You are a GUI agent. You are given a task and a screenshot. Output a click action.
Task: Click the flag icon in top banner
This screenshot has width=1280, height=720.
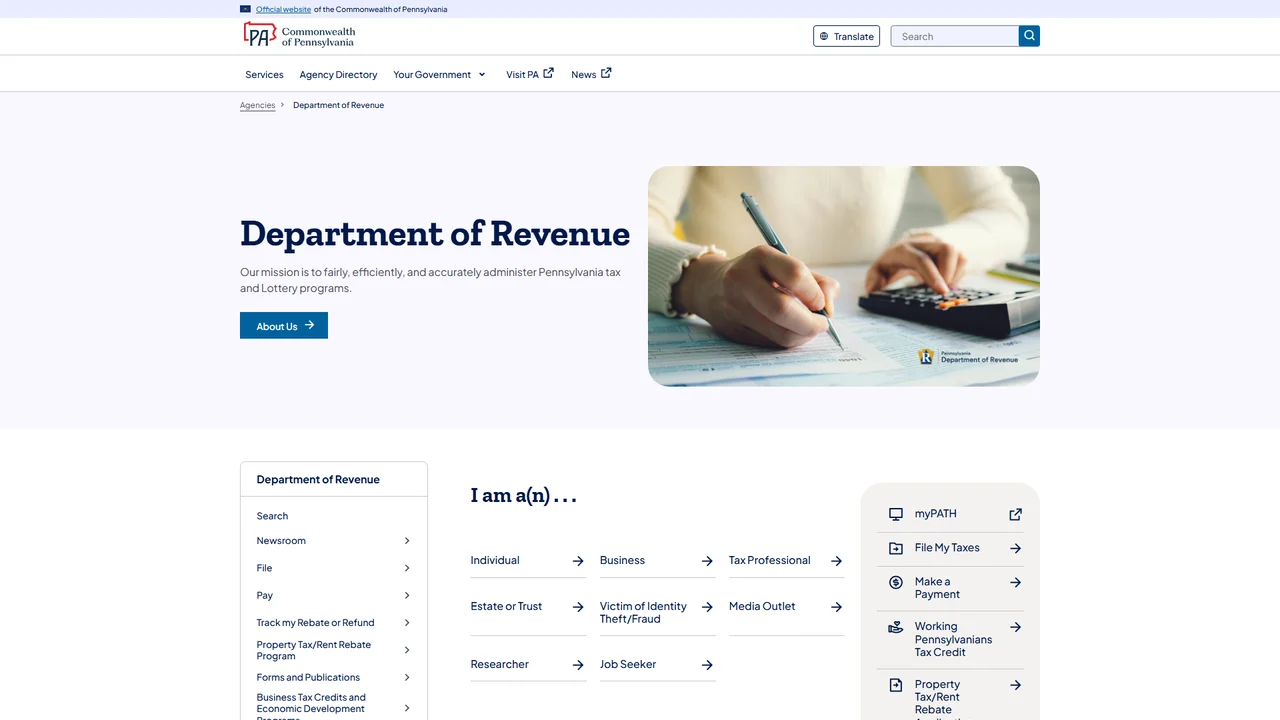click(246, 9)
